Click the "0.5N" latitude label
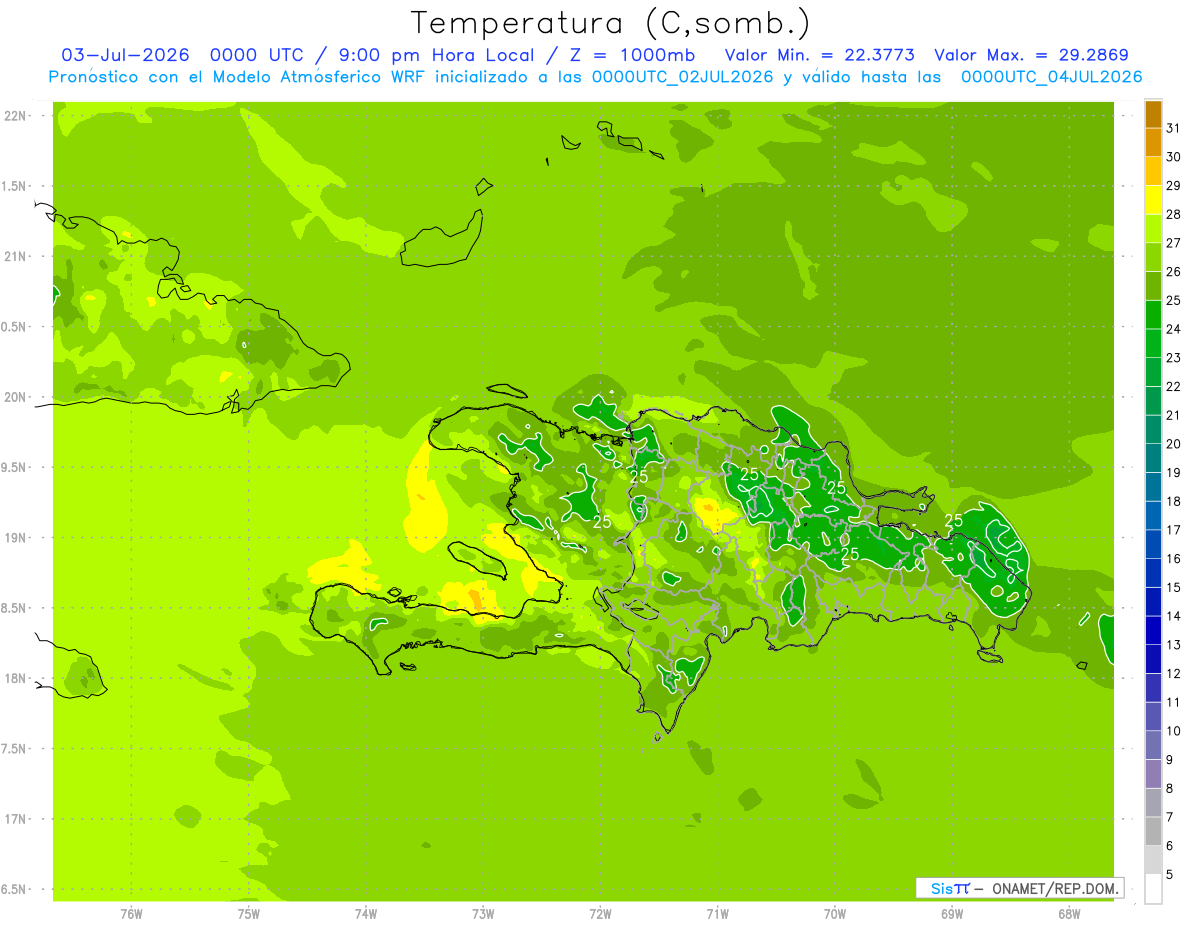The height and width of the screenshot is (927, 1200). tap(15, 327)
